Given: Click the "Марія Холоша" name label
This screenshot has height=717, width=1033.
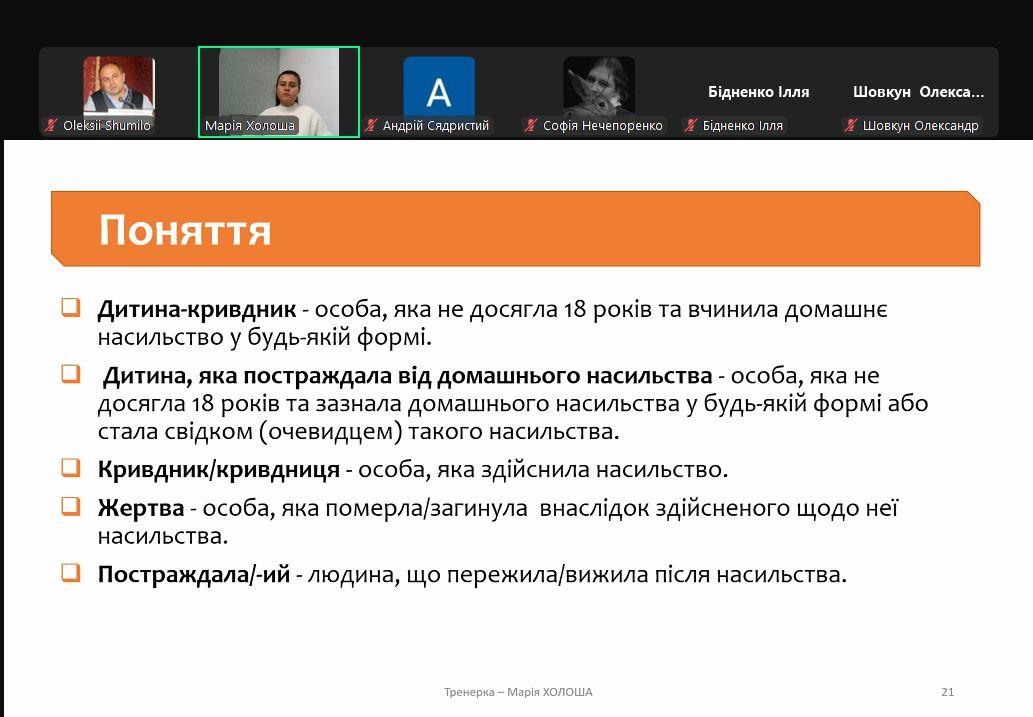Looking at the screenshot, I should [x=250, y=126].
